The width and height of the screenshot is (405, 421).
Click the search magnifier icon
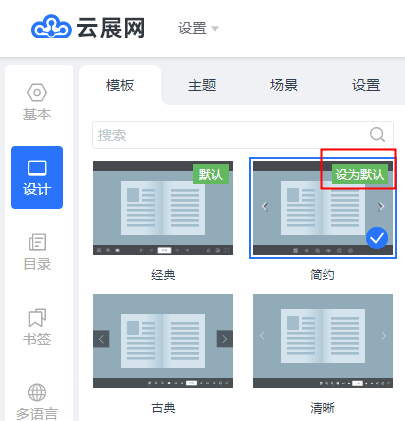point(377,135)
